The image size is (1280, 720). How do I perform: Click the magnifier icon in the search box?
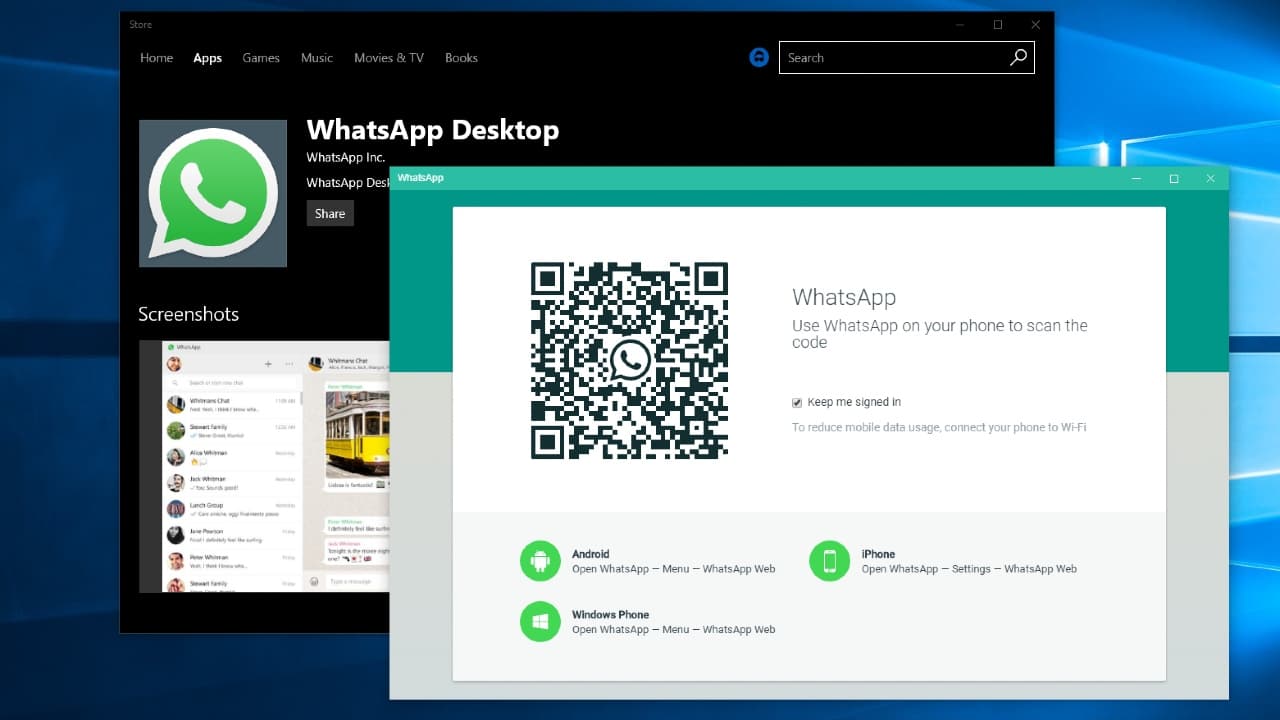click(1018, 57)
